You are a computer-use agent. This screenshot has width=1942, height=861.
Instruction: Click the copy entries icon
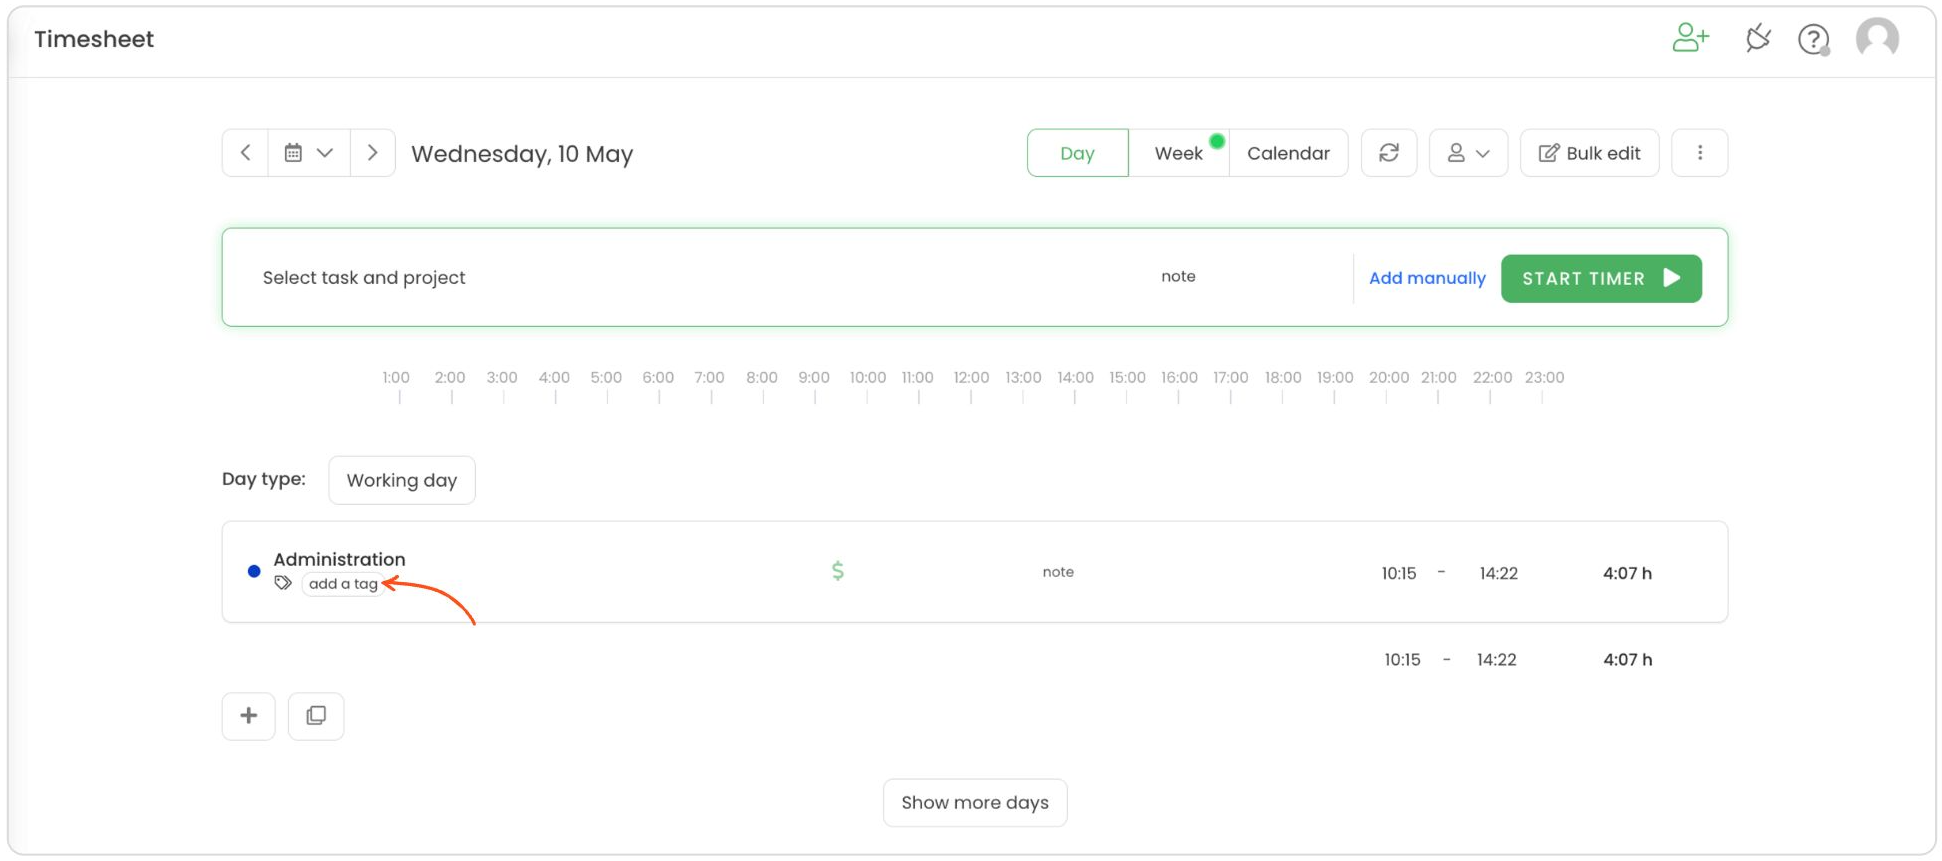point(316,716)
